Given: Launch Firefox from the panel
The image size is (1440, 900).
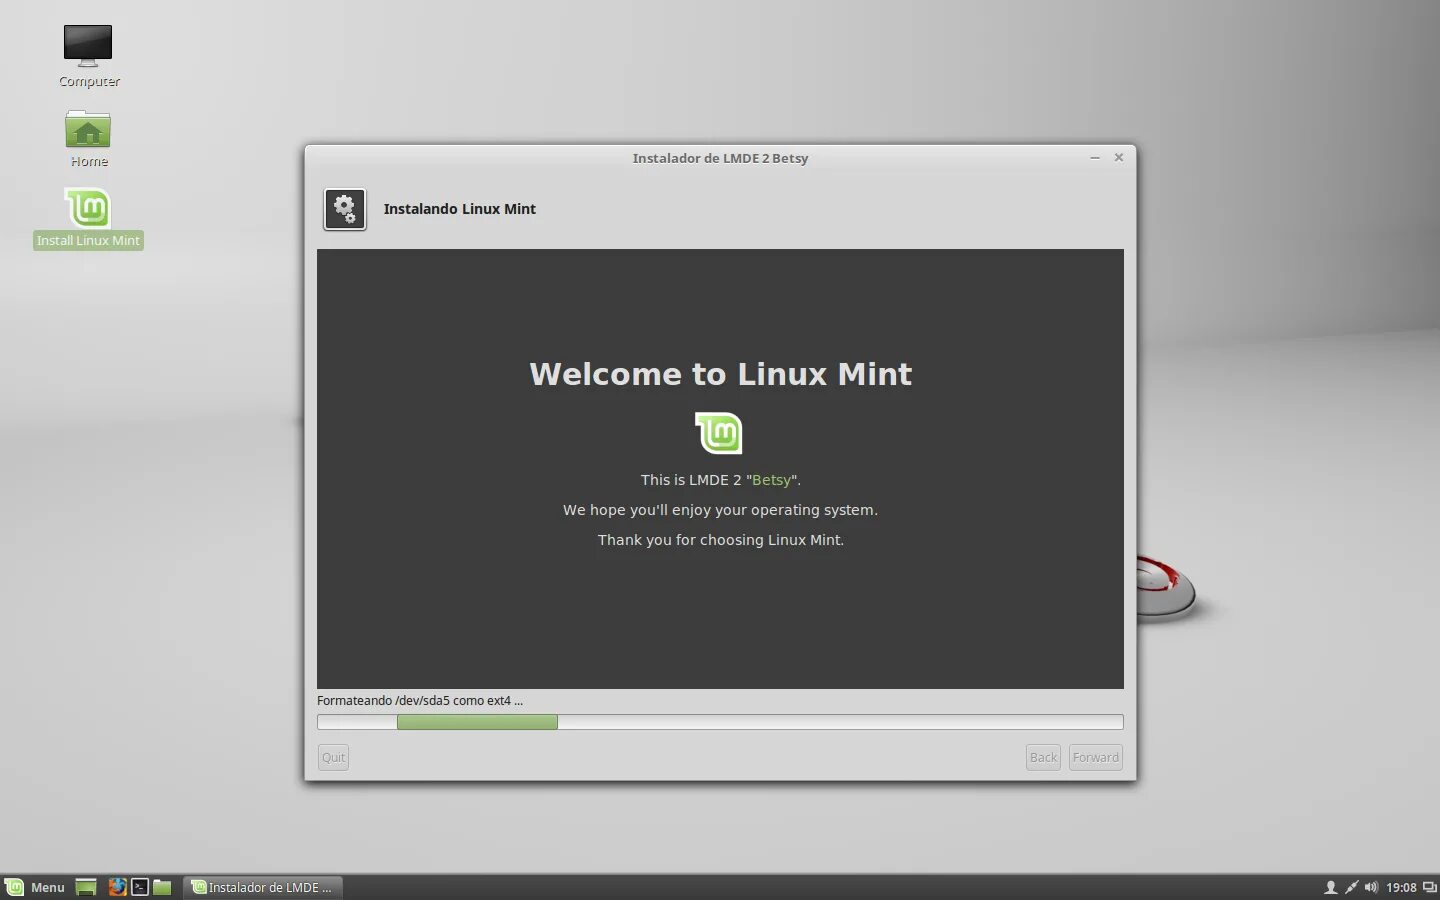Looking at the screenshot, I should click(x=118, y=887).
